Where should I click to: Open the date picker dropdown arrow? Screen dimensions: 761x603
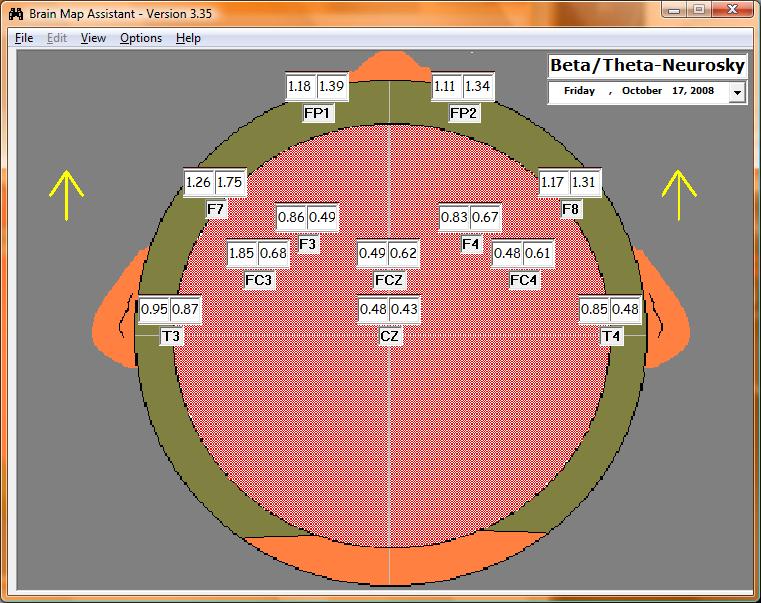coord(737,92)
